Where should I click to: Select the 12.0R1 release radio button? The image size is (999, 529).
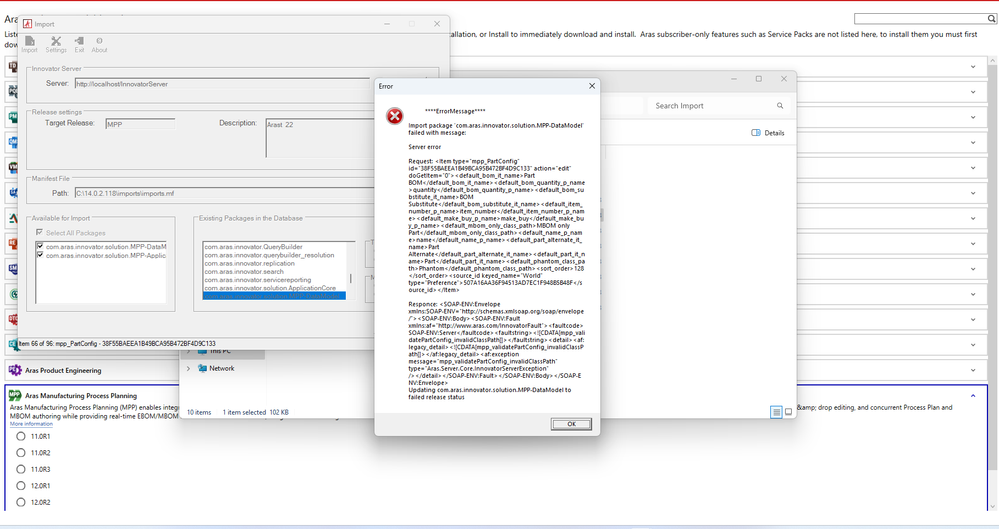[21, 485]
